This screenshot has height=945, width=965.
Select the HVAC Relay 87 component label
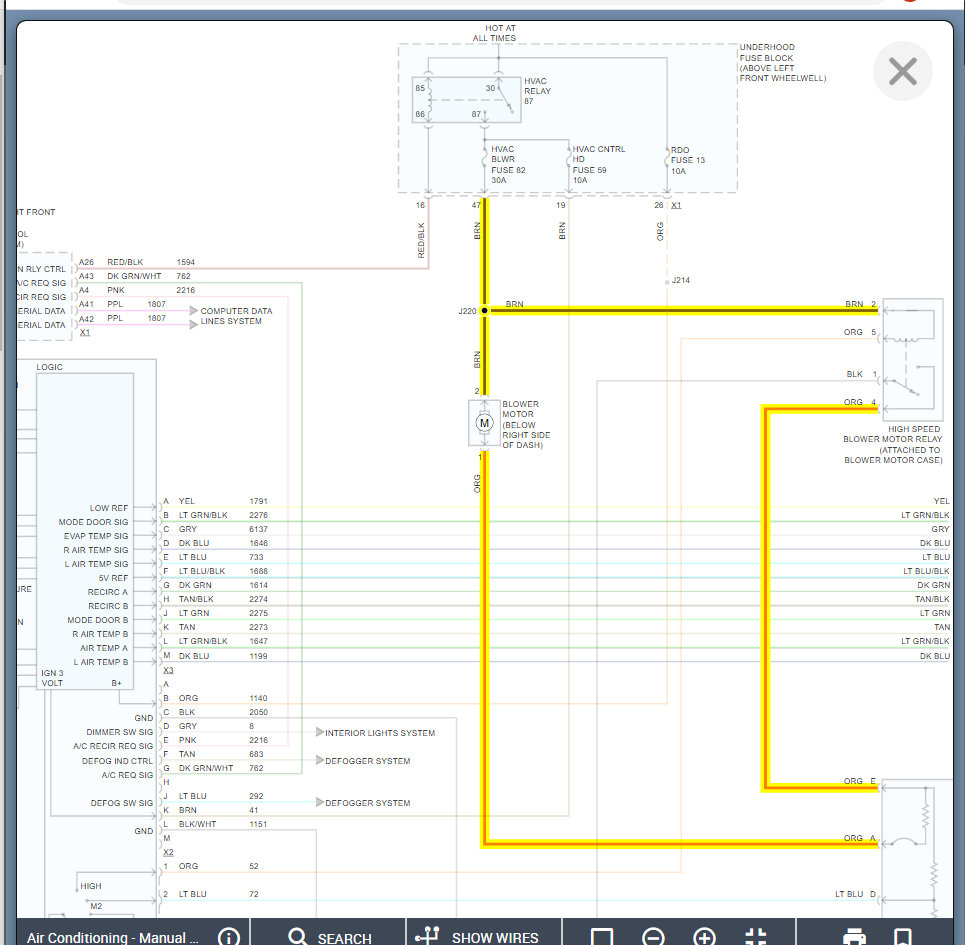pyautogui.click(x=537, y=91)
